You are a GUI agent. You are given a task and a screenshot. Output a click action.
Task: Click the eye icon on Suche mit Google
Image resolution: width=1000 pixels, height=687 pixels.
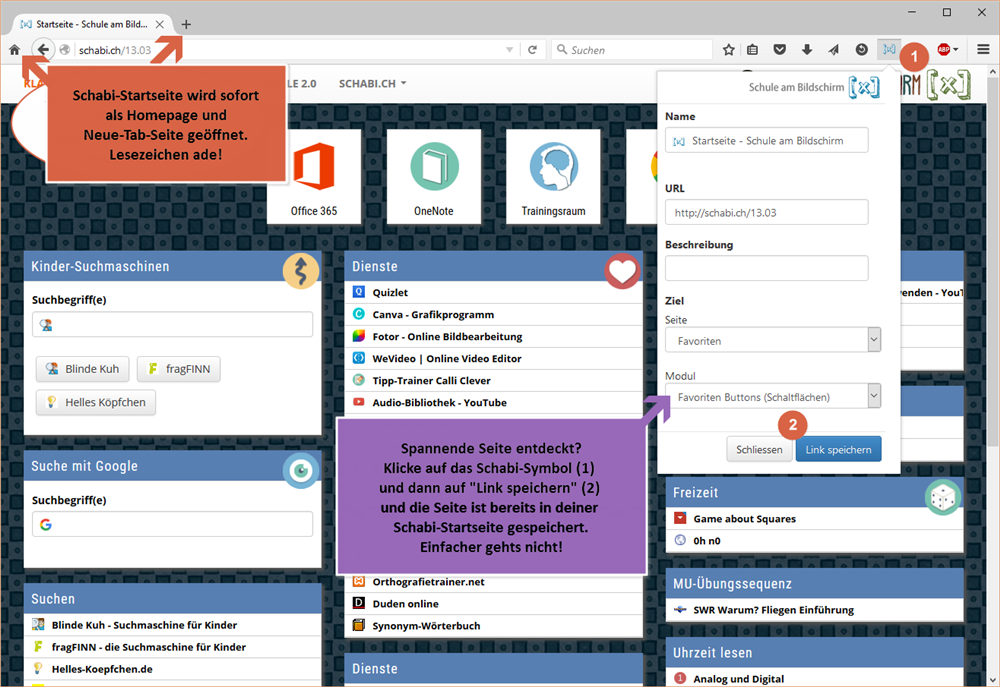[x=301, y=471]
